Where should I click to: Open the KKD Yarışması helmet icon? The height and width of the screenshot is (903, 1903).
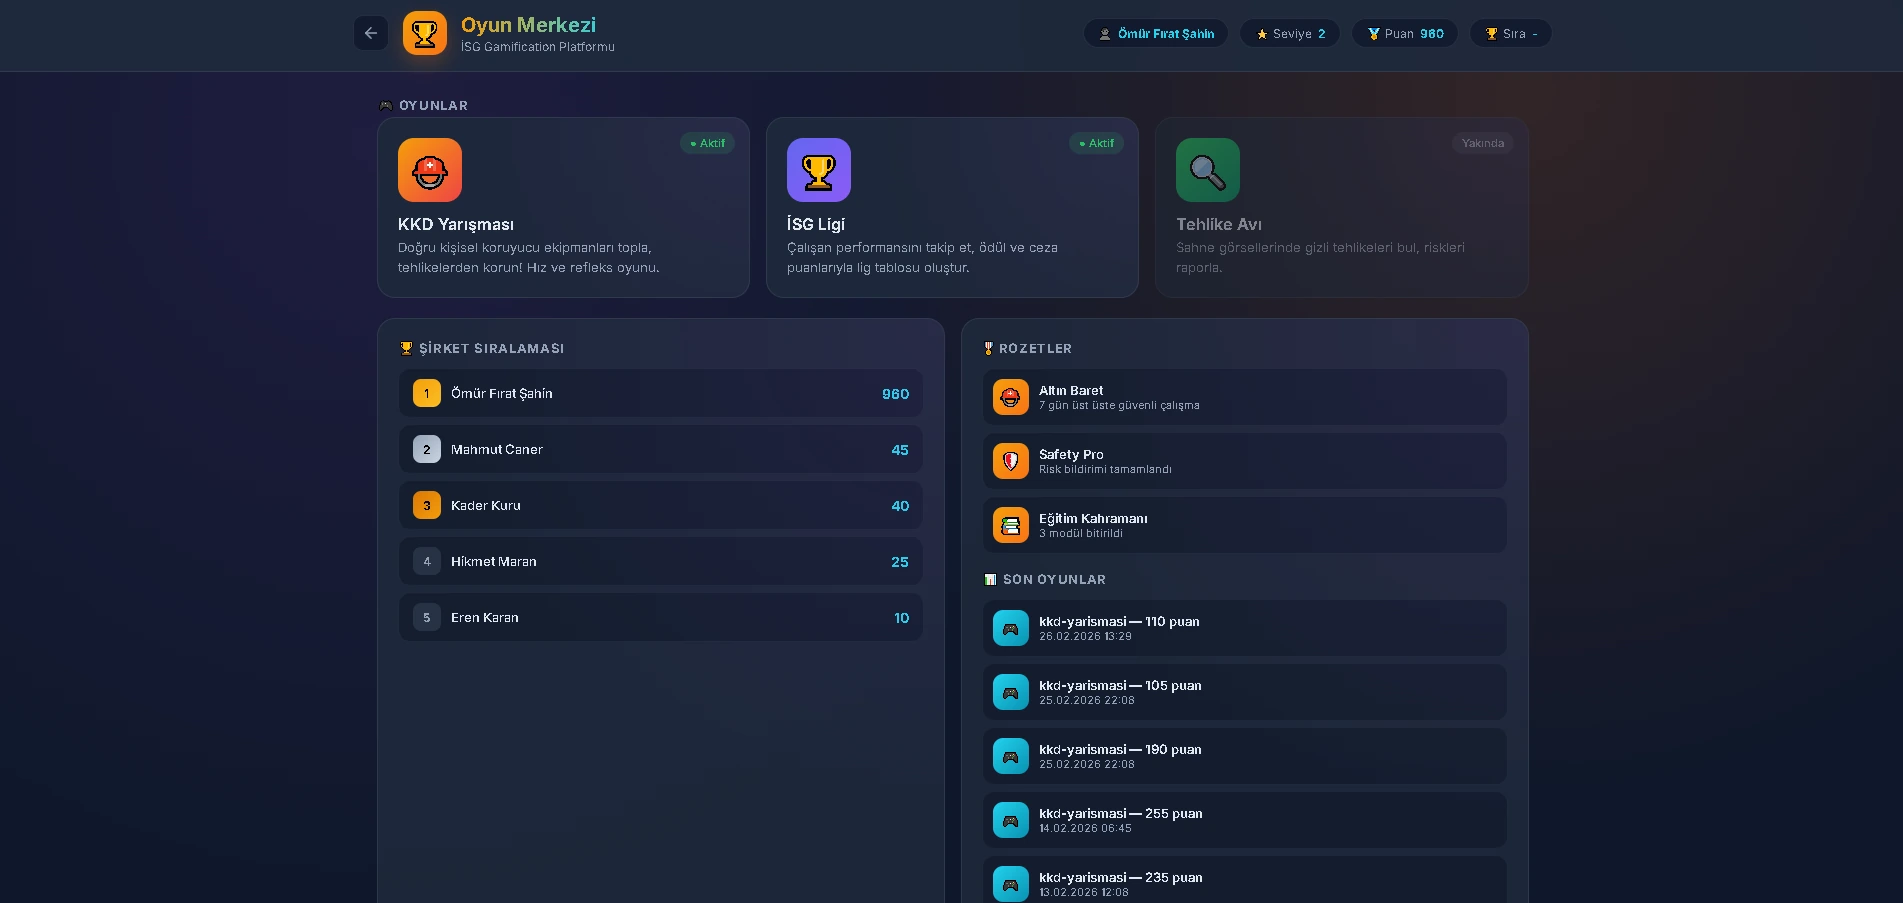tap(430, 170)
